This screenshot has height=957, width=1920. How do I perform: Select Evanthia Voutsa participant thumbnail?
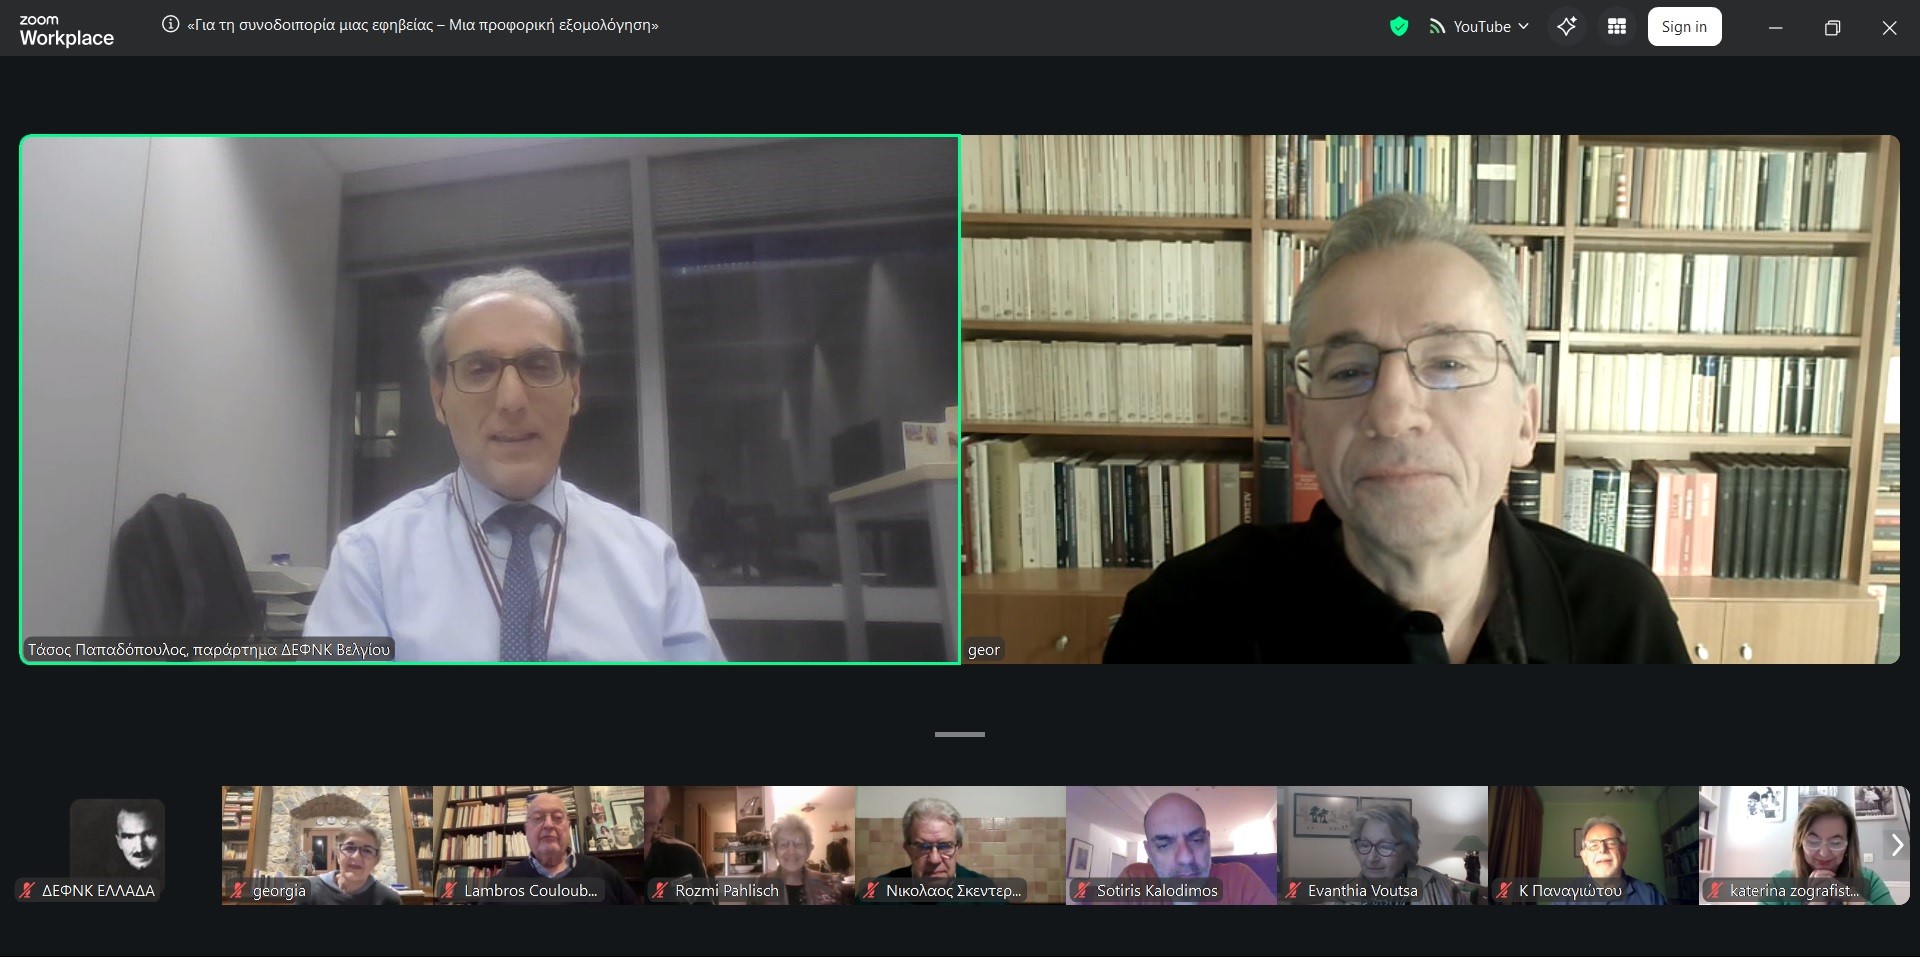coord(1382,845)
